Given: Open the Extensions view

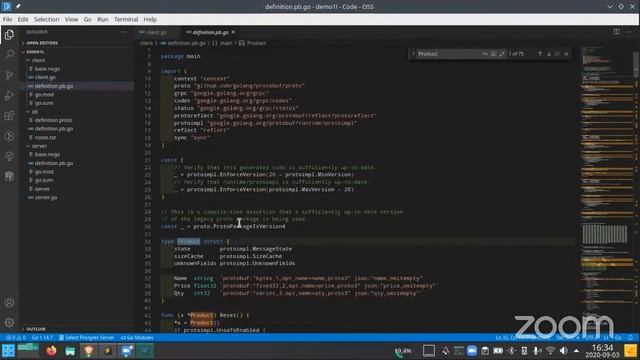Looking at the screenshot, I should (x=9, y=116).
